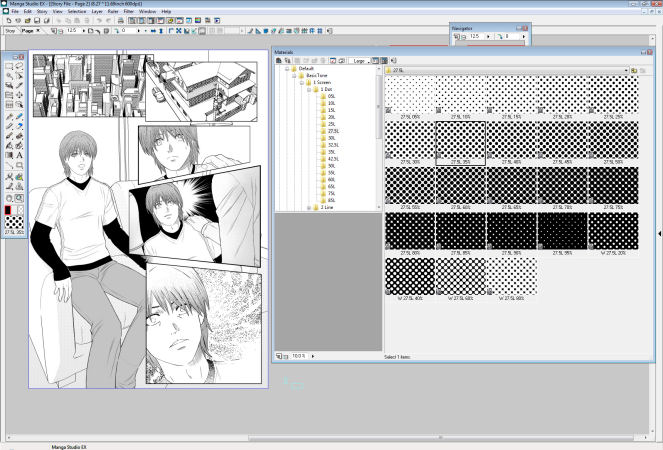Click the Navigator zoom dropdown arrow
The width and height of the screenshot is (663, 450).
[x=488, y=37]
